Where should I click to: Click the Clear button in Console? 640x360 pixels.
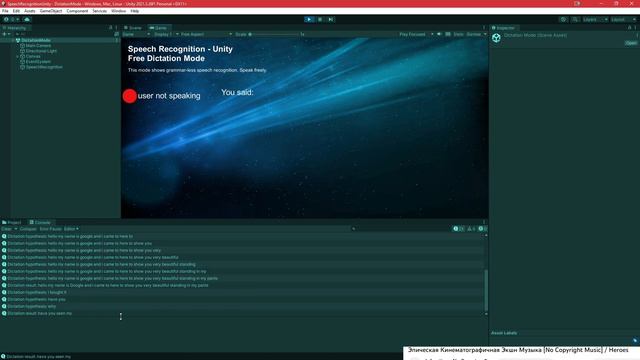click(7, 229)
